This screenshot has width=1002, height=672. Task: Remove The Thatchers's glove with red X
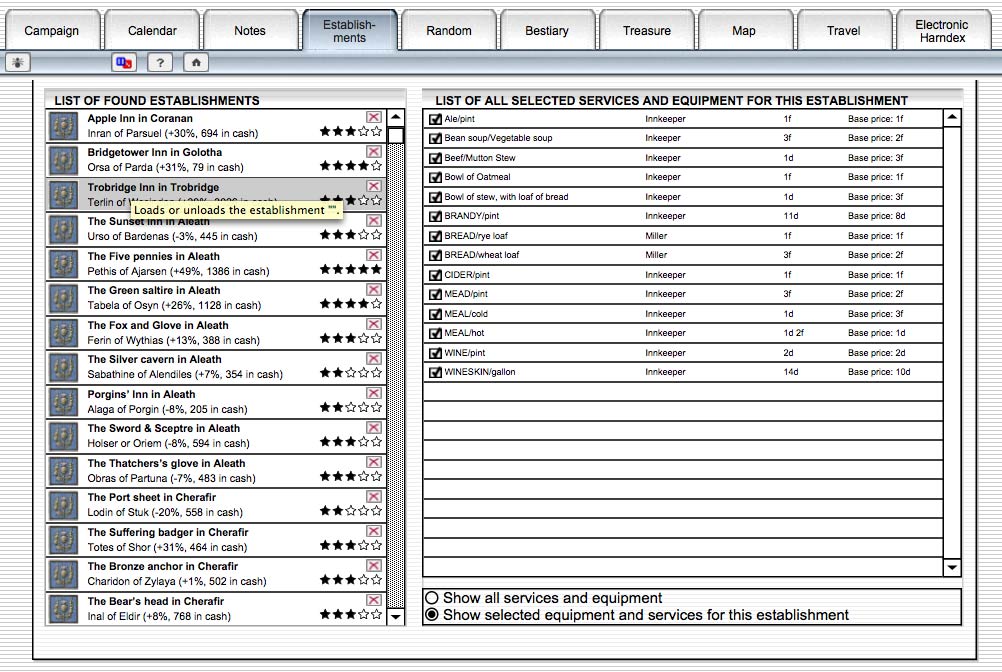pyautogui.click(x=374, y=462)
